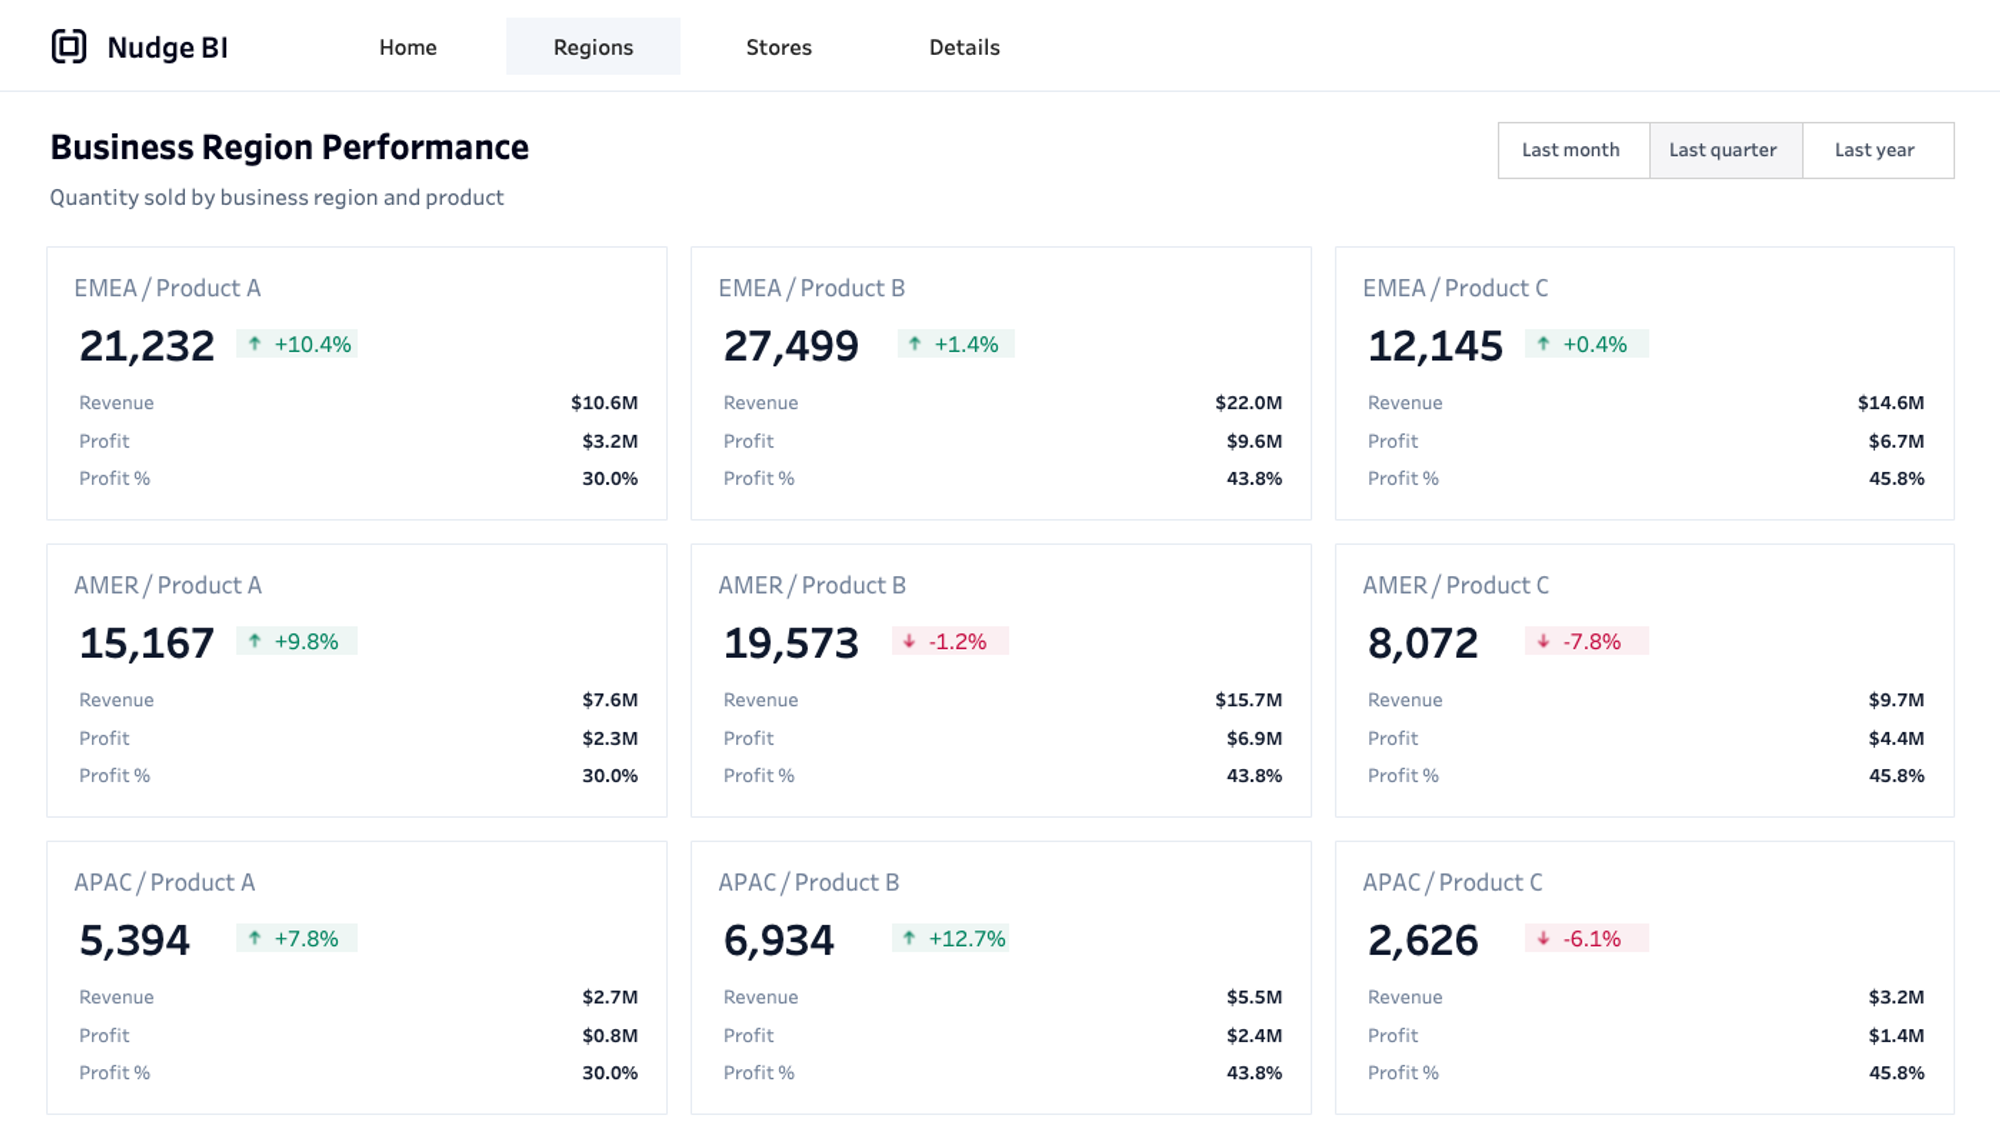Screen dimensions: 2000x1143
Task: Click up arrow icon on EMEA Product C
Action: 1543,344
